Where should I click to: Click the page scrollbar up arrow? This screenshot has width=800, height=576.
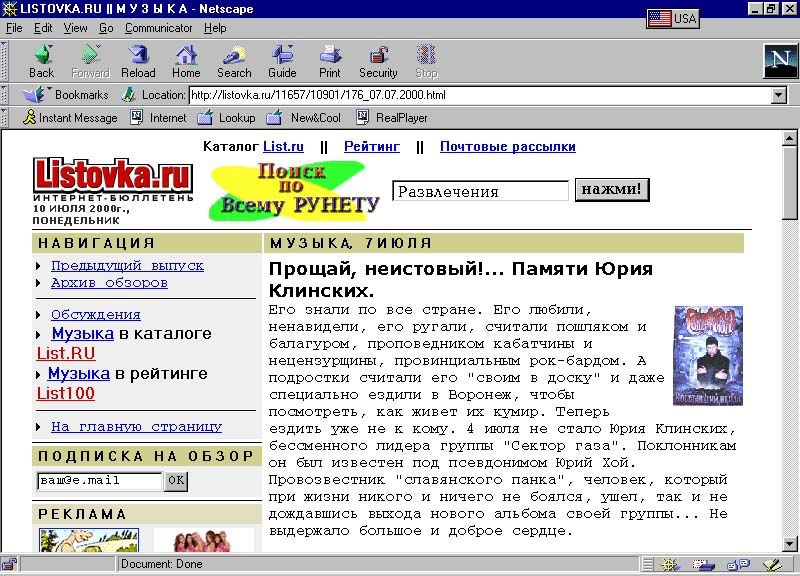[789, 138]
